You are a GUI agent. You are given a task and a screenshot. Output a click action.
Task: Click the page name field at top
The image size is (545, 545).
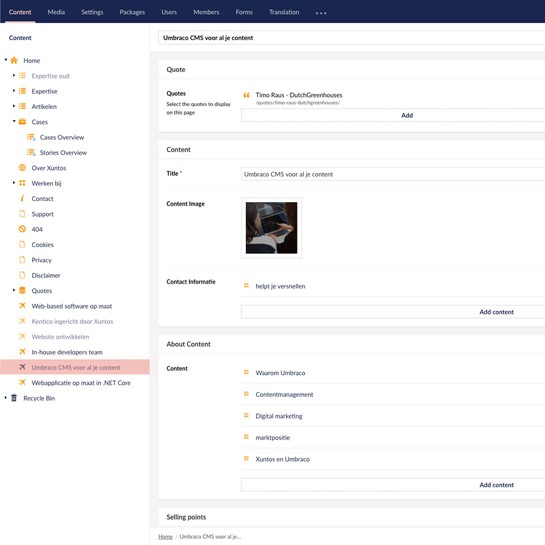tap(352, 38)
